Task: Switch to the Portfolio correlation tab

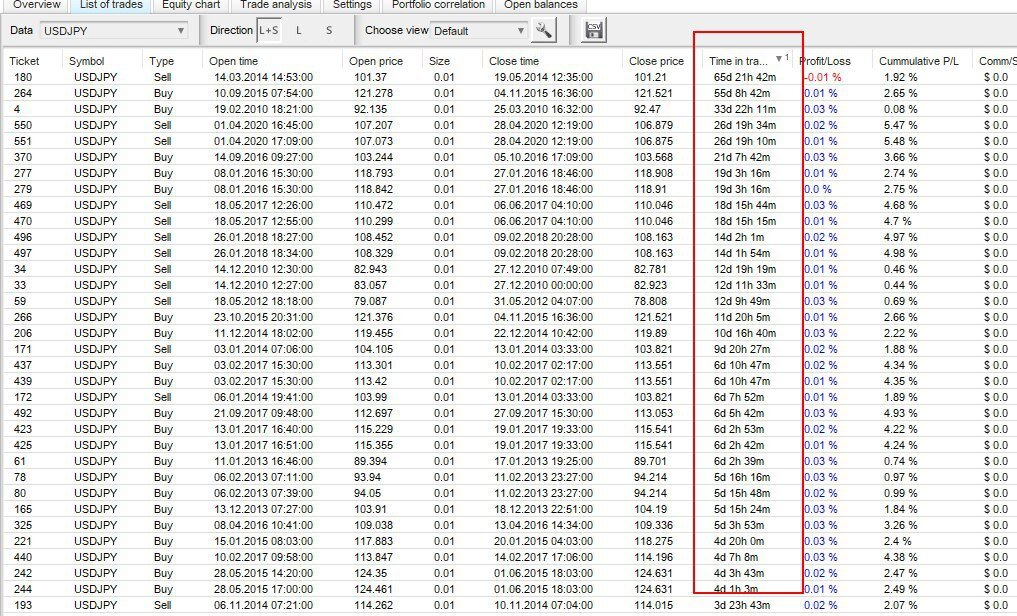Action: (438, 5)
